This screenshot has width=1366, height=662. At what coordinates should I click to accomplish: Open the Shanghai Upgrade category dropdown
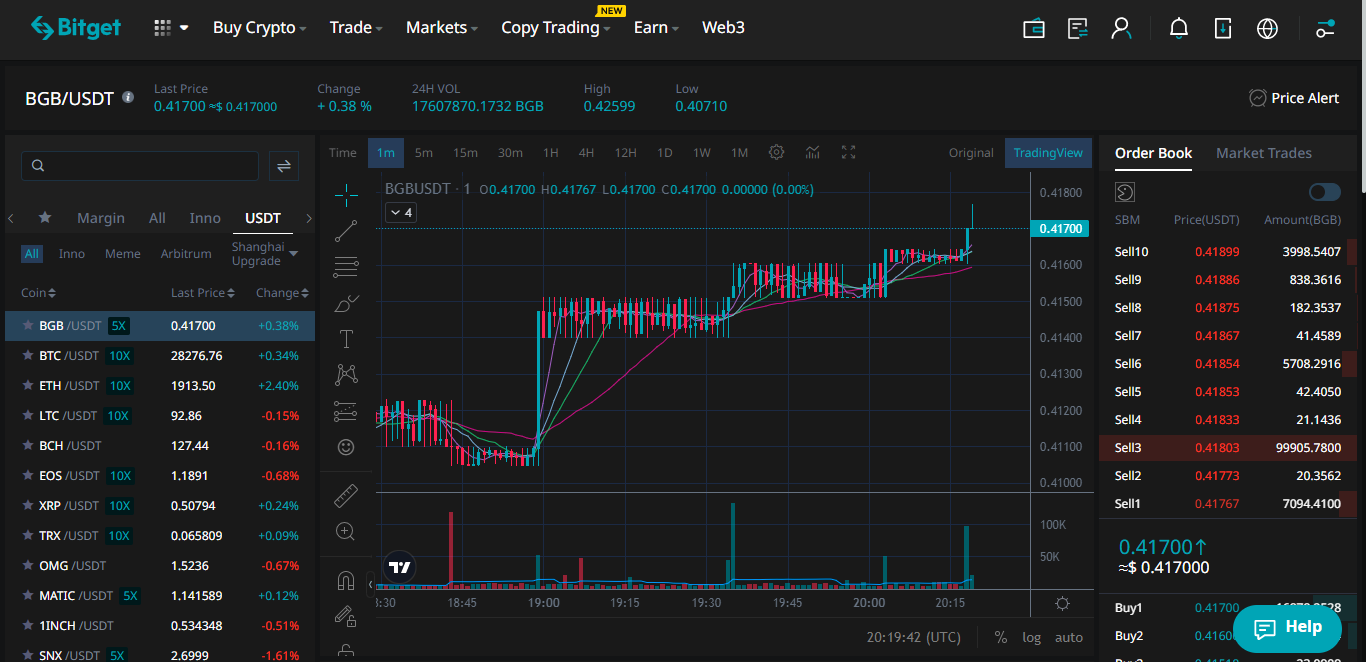click(265, 254)
